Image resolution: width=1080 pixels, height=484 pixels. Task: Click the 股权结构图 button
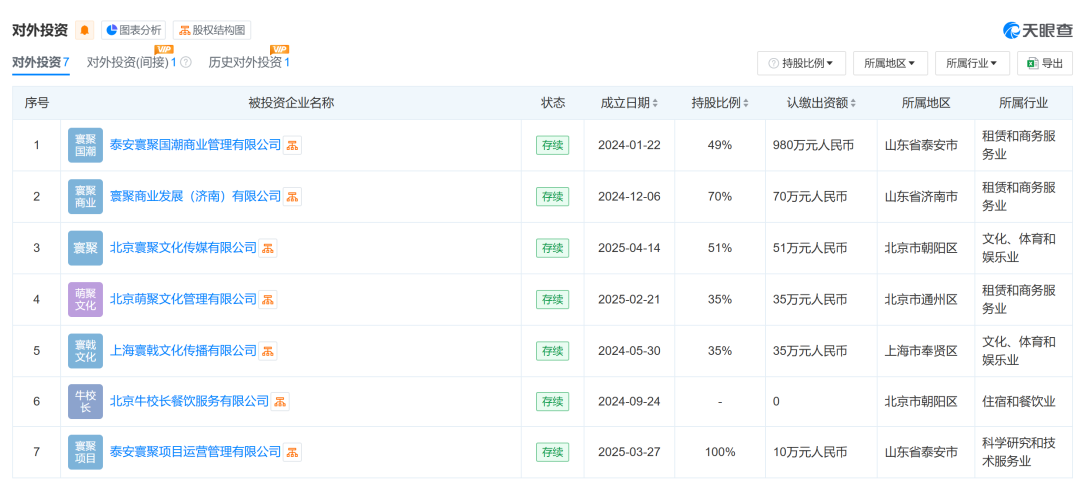pos(211,30)
